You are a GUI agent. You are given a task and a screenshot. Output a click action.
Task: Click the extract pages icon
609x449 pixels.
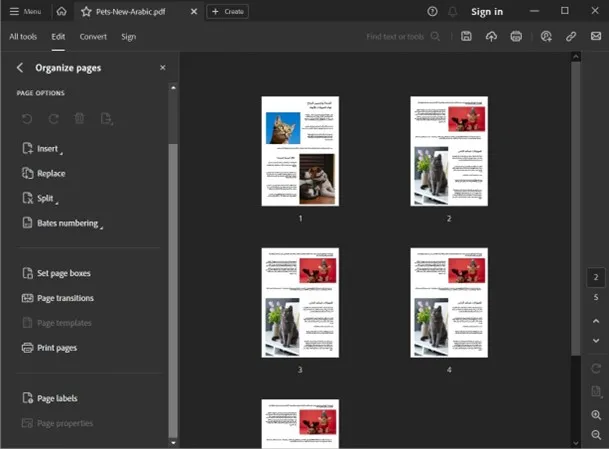[106, 119]
